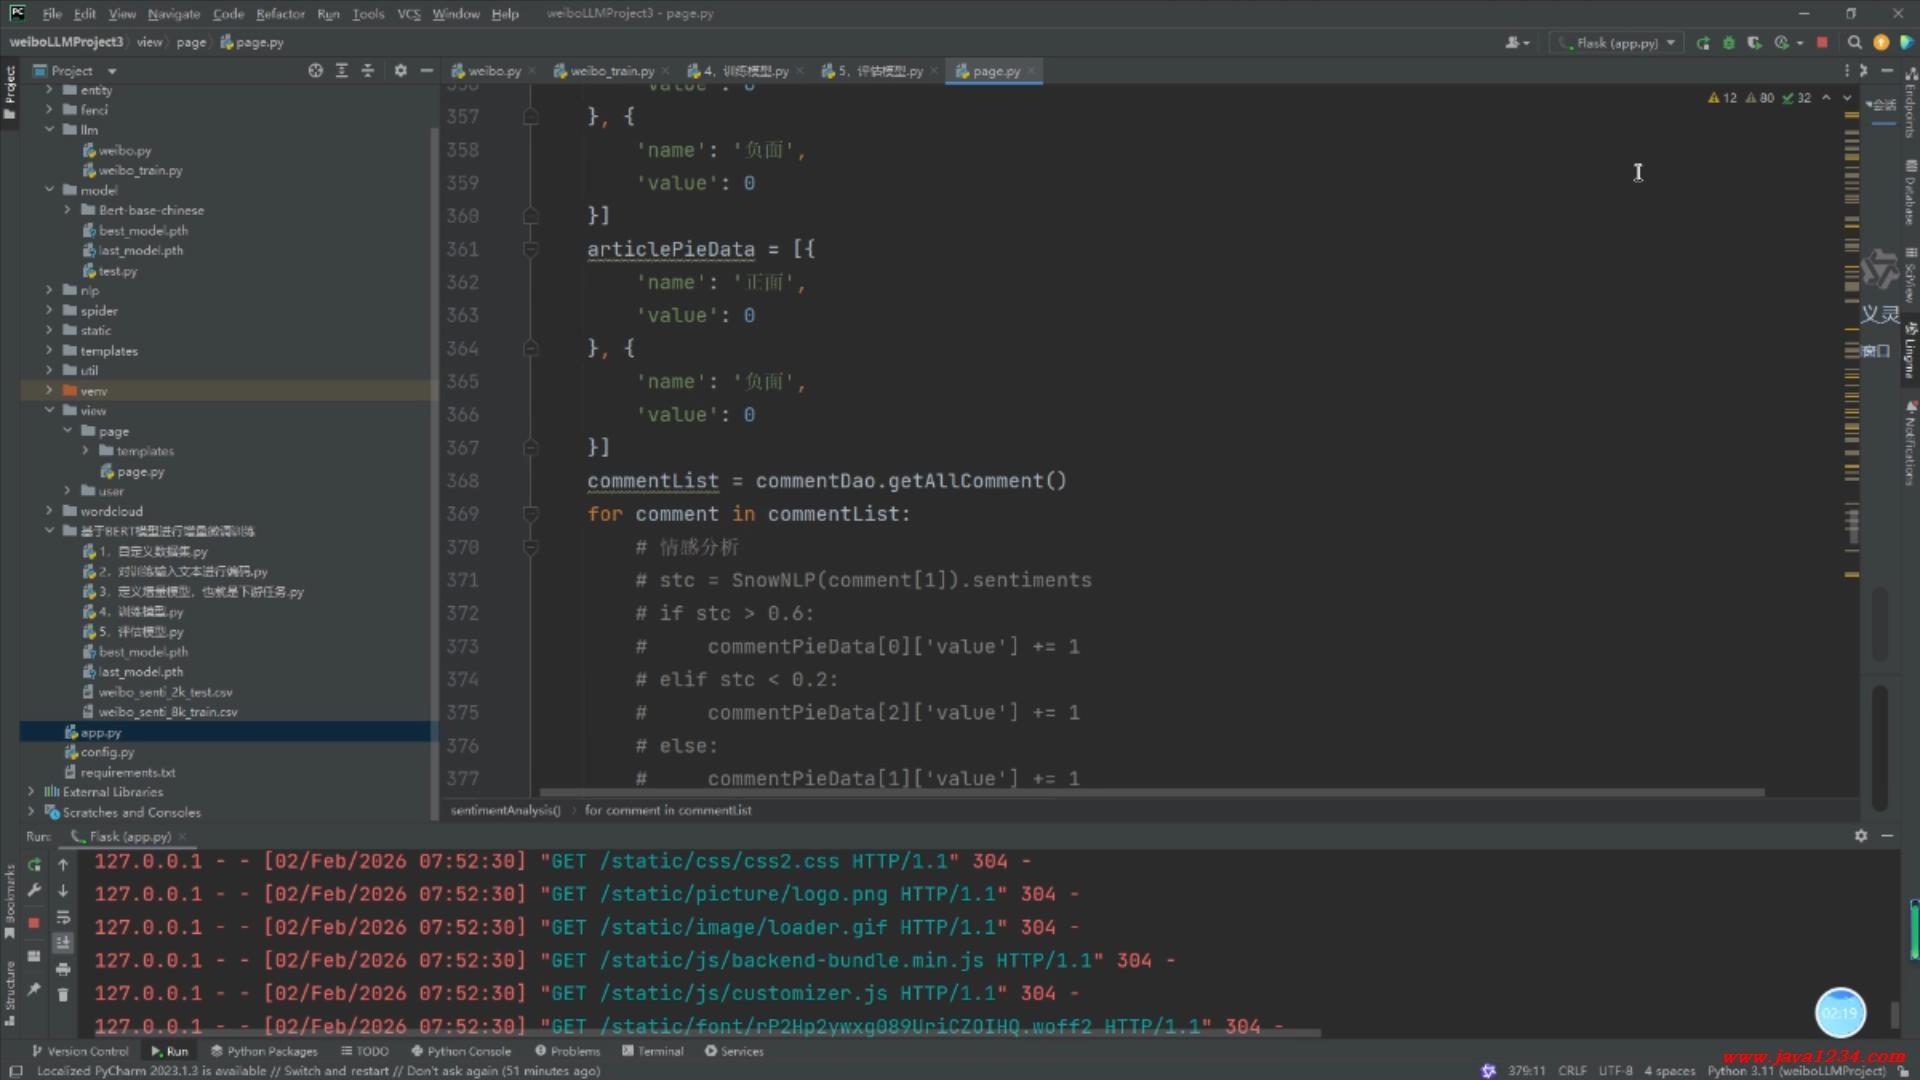Screen dimensions: 1920x1080
Task: Toggle scroll to end in console
Action: tap(63, 943)
